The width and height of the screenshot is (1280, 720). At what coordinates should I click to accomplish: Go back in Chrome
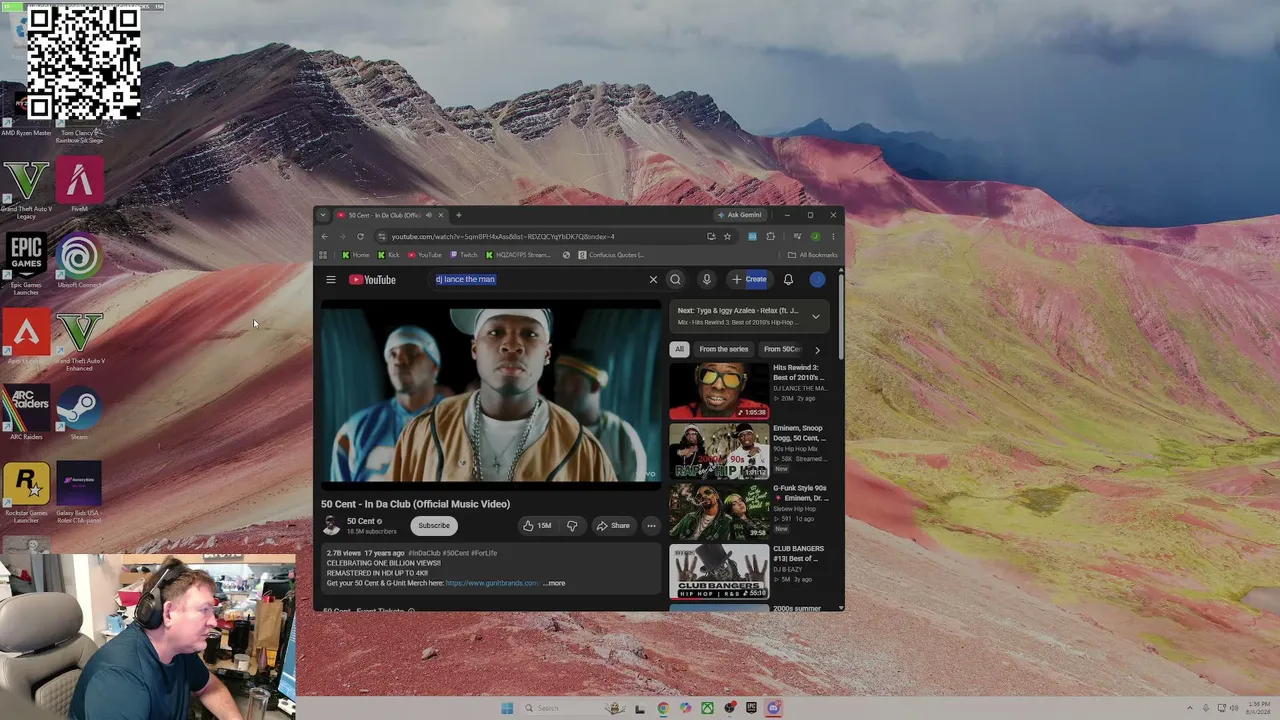324,237
